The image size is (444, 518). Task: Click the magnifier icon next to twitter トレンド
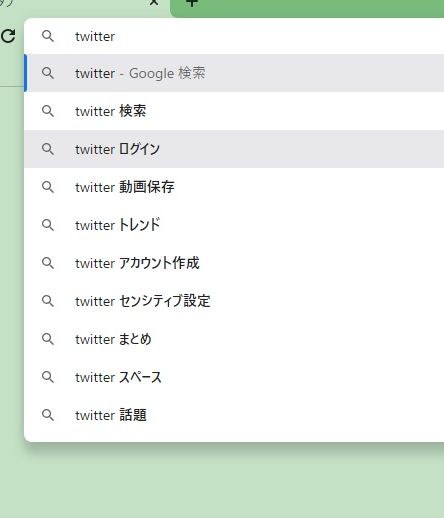pos(48,225)
